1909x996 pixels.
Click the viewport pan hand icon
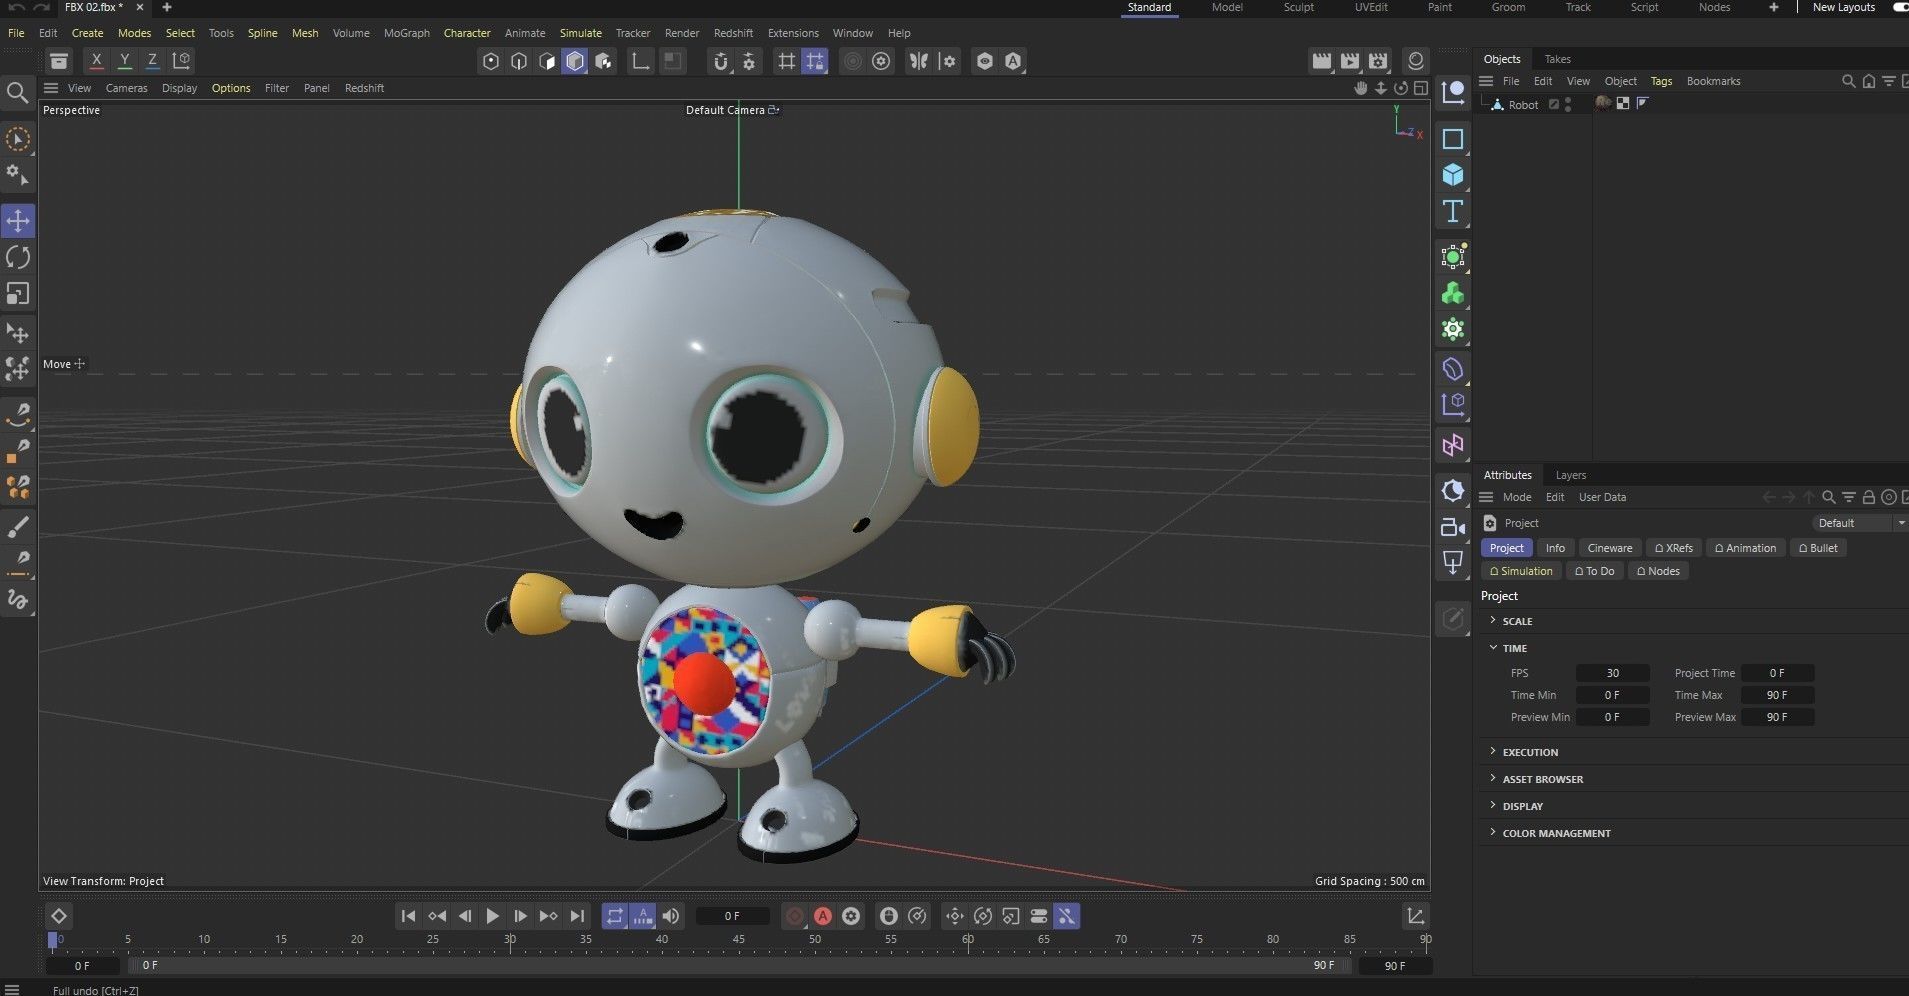click(x=1360, y=88)
